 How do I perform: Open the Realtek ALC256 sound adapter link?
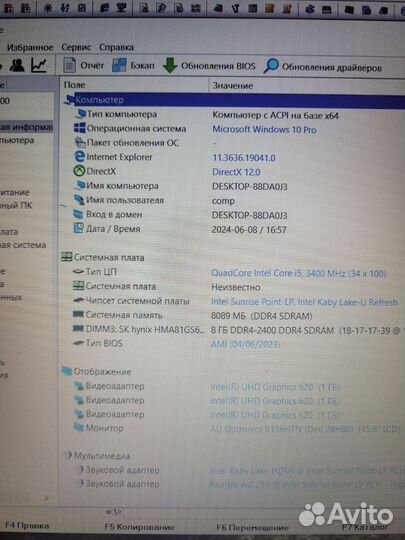tap(307, 485)
